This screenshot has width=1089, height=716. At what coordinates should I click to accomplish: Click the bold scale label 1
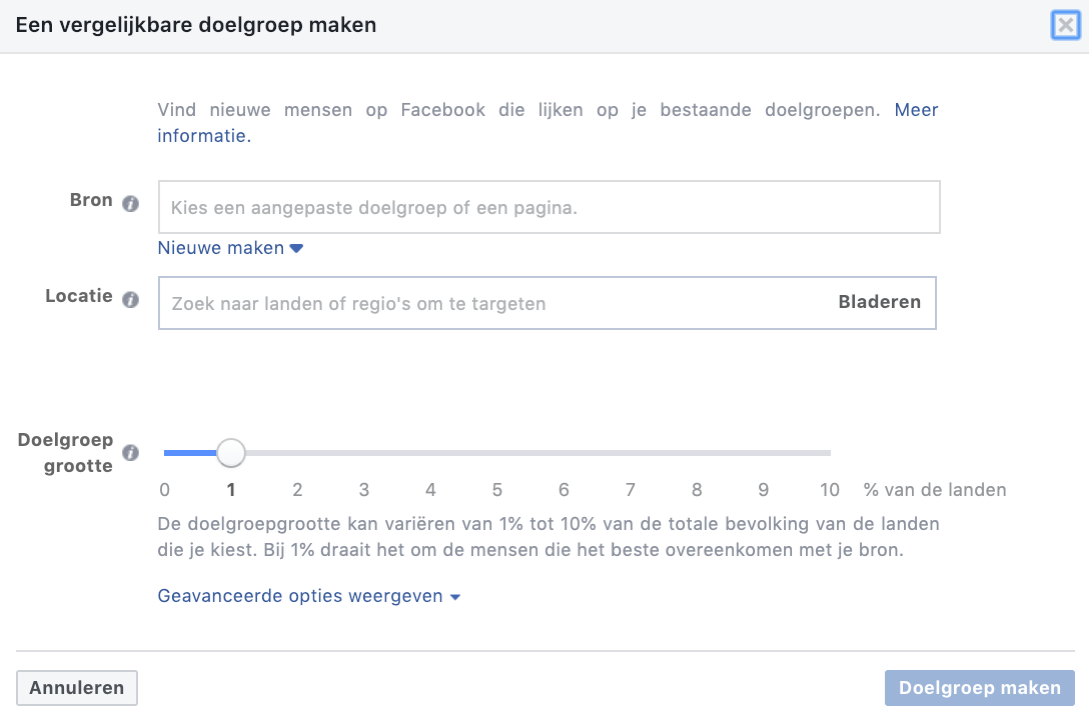231,490
